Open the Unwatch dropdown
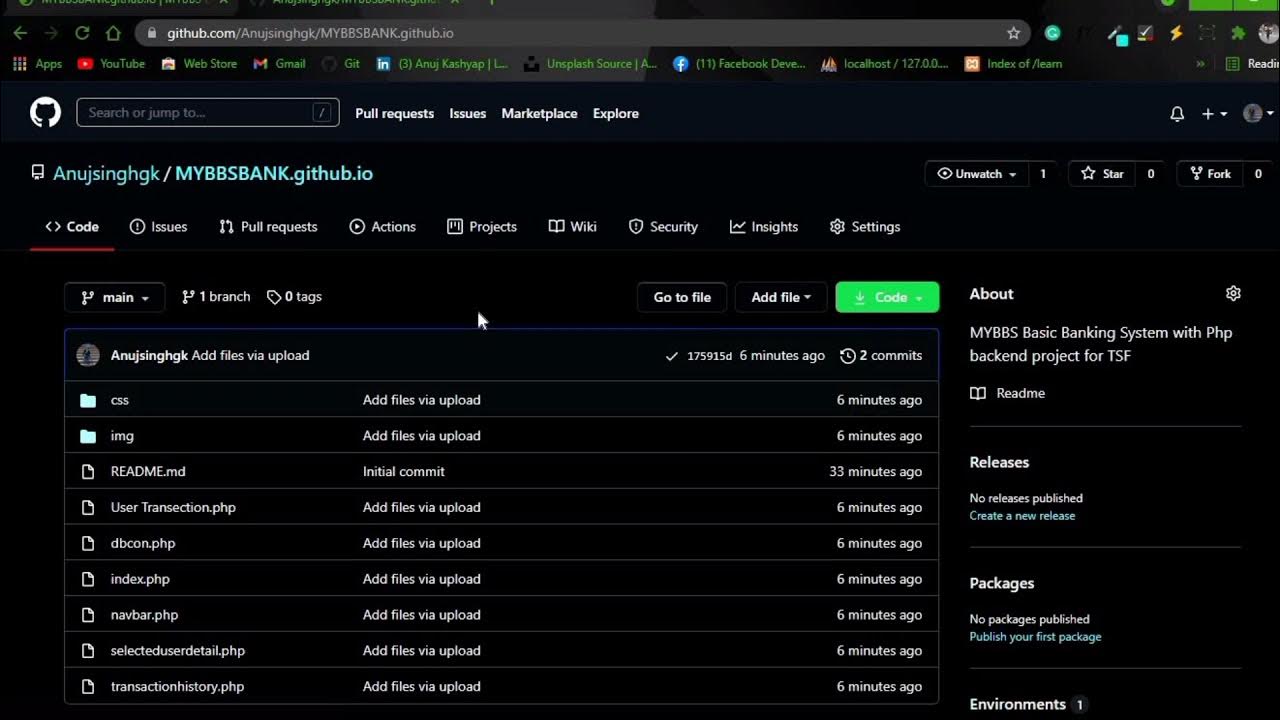The image size is (1280, 720). coord(977,174)
